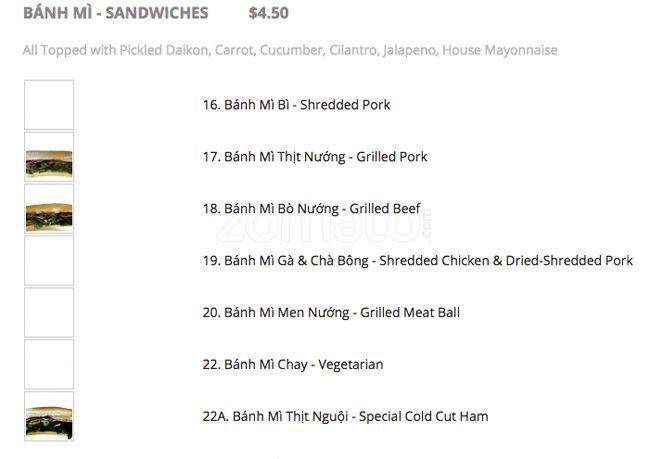Select 20. Bánh Mì Men Nướng - Grilled Meat Ball
Screen dimensions: 650x459
(330, 313)
